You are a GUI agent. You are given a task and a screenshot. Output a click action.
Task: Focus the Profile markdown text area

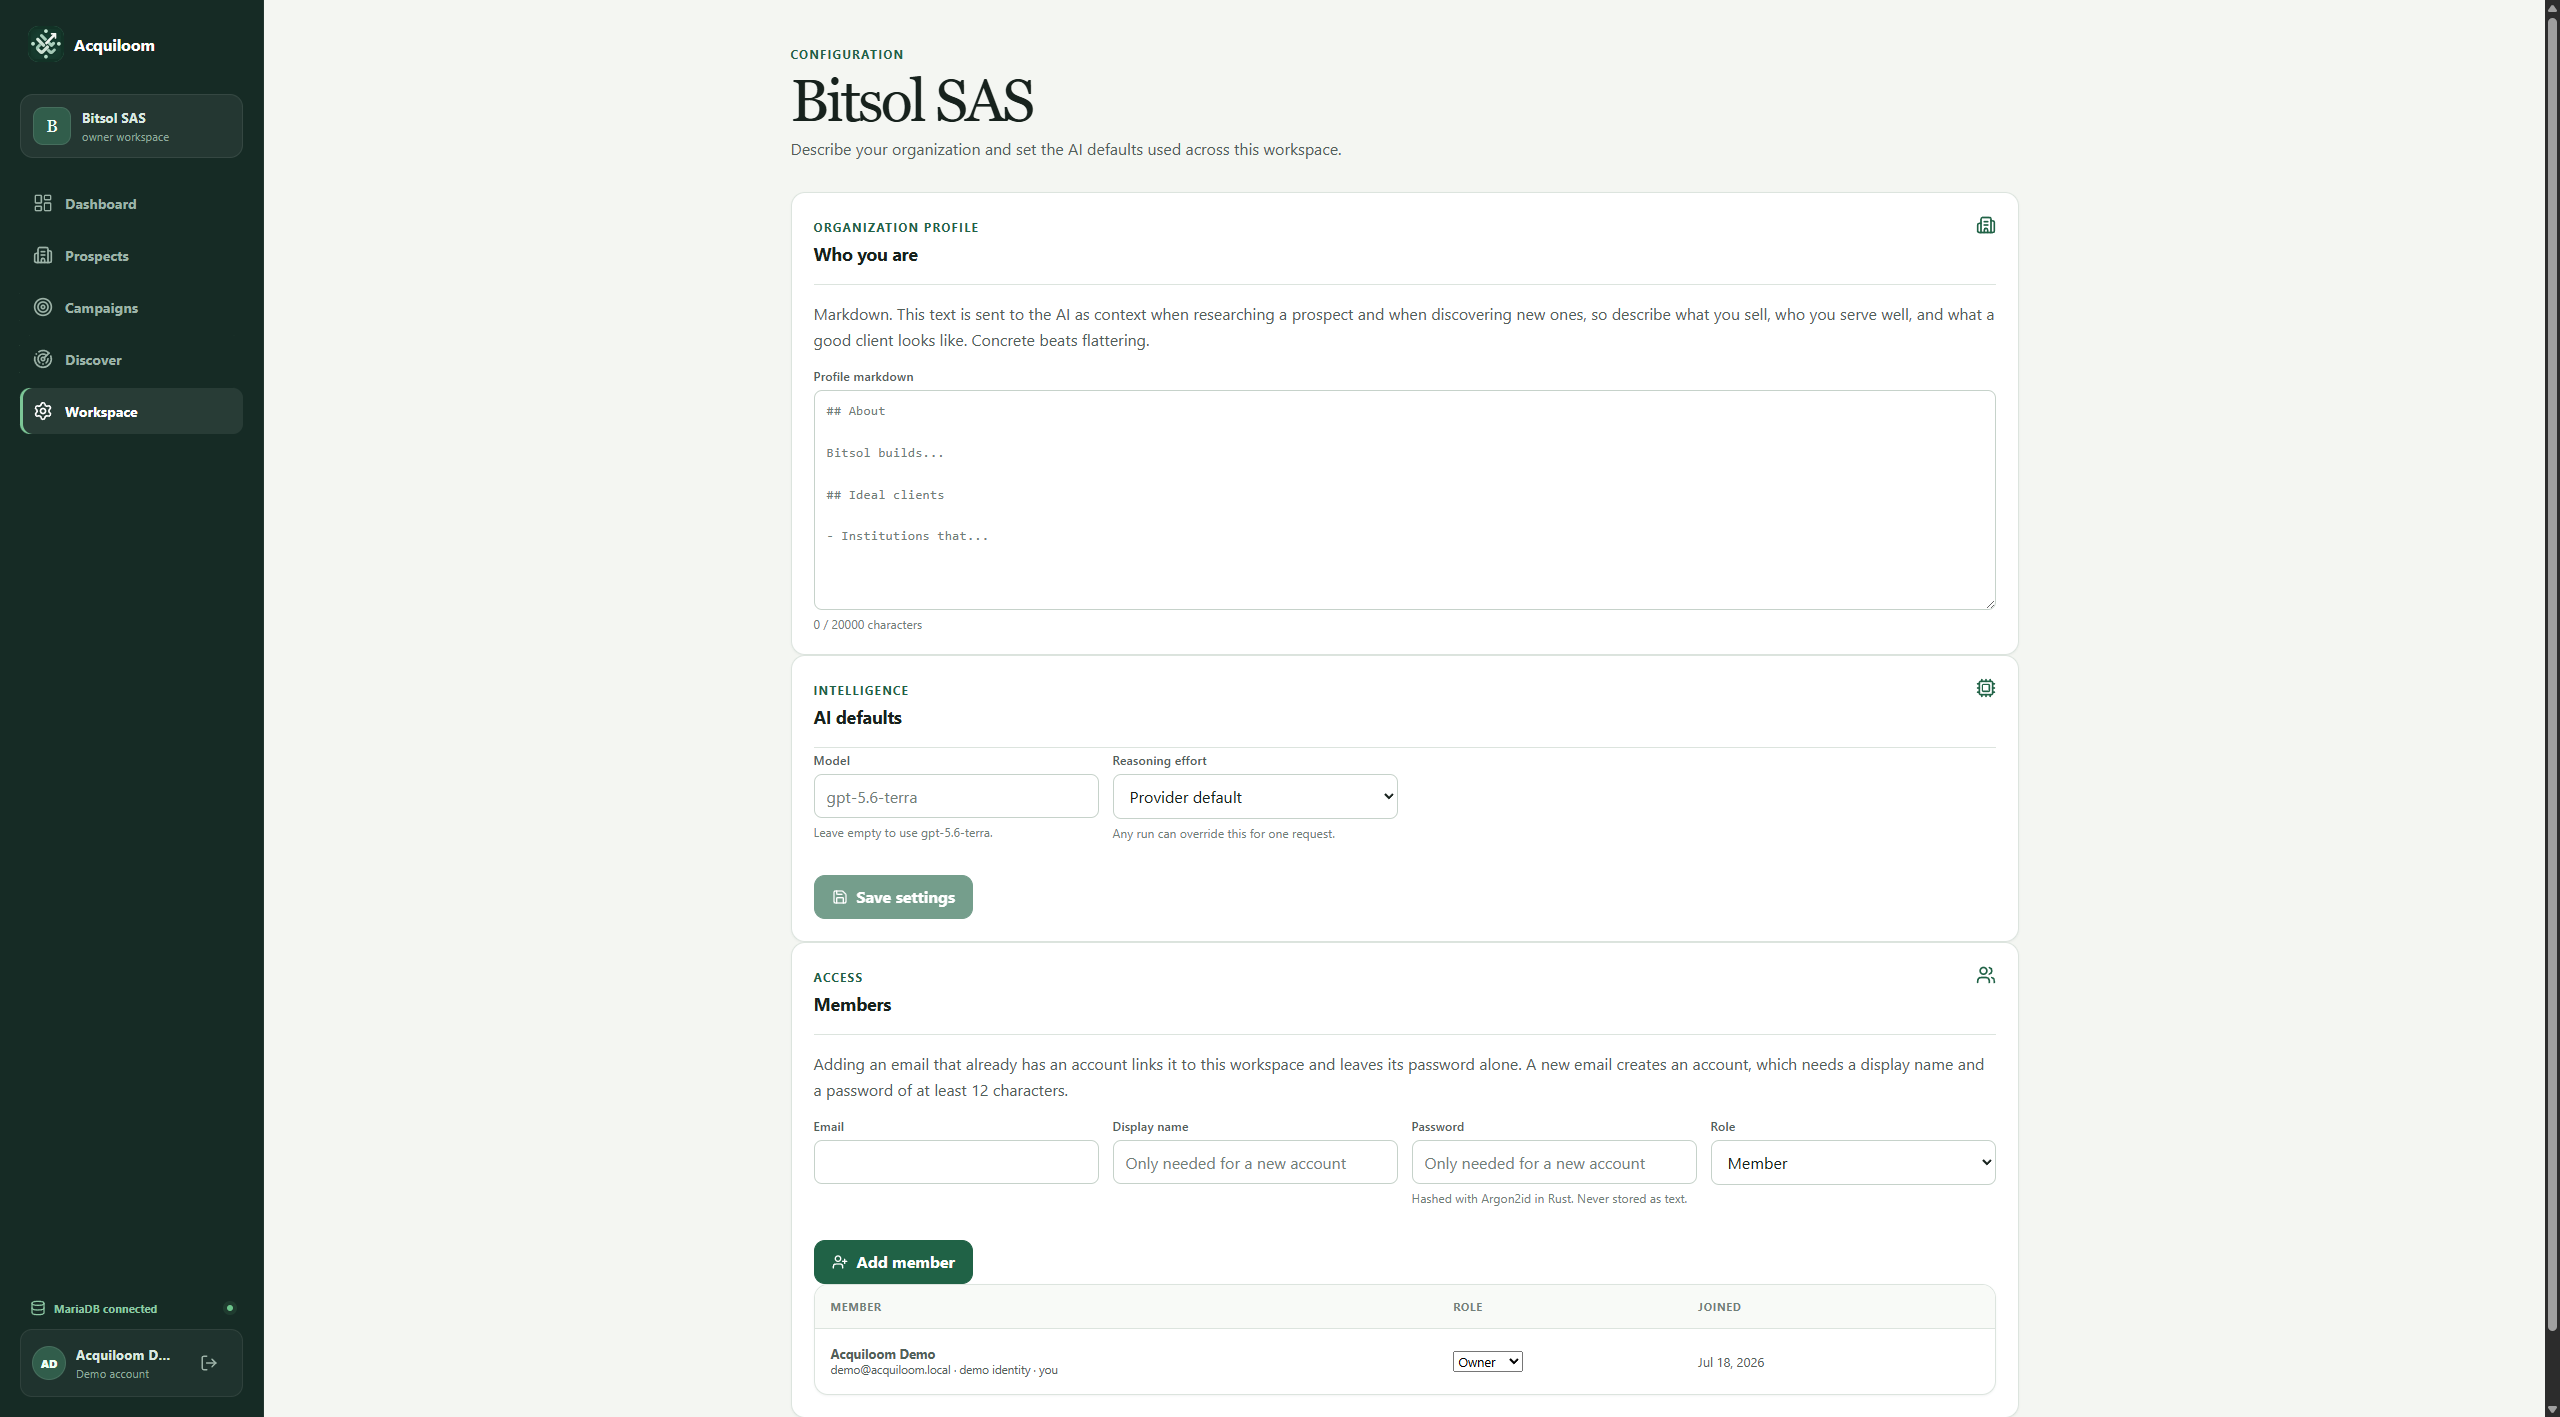coord(1404,500)
